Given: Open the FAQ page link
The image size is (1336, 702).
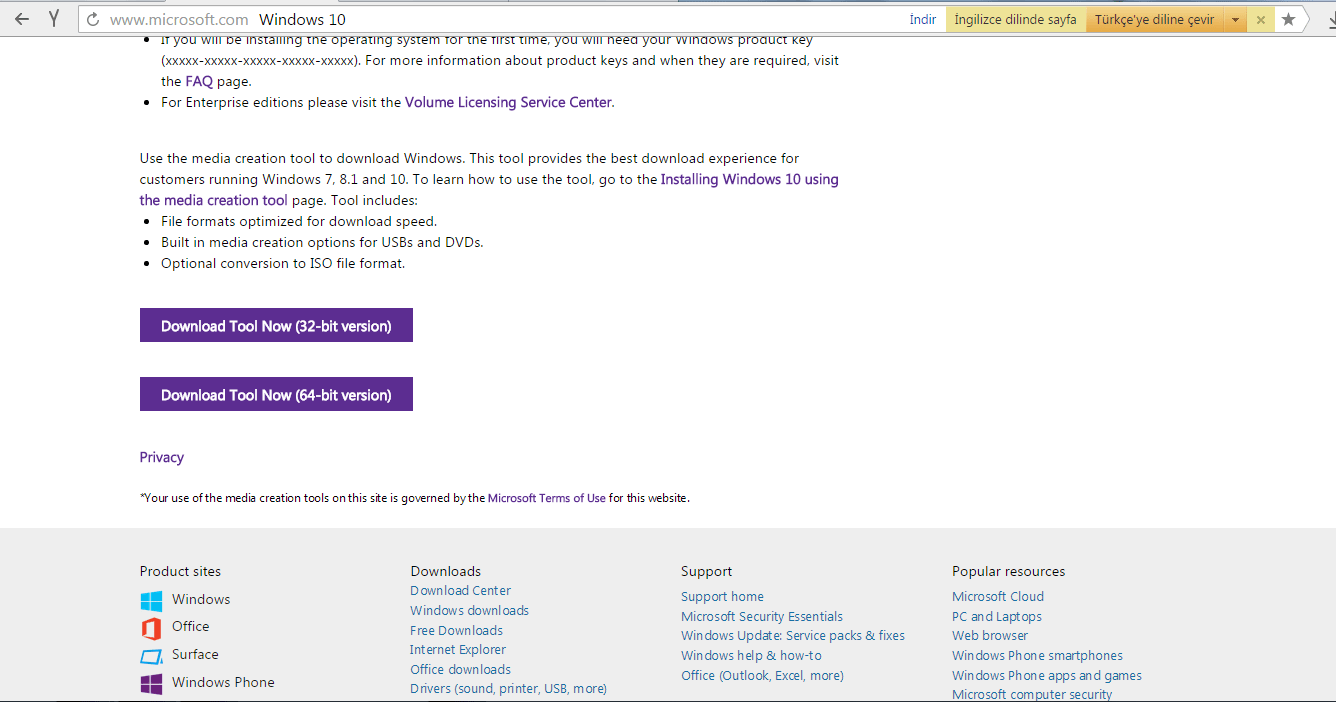Looking at the screenshot, I should click(199, 81).
